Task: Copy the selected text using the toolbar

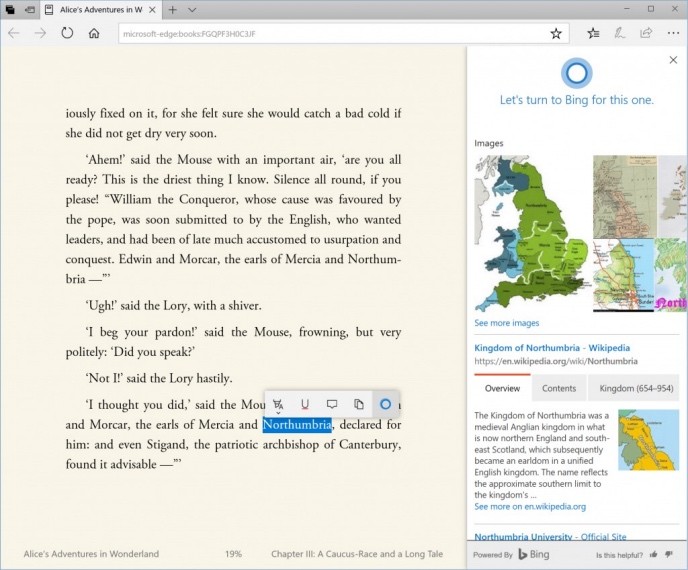Action: 358,404
